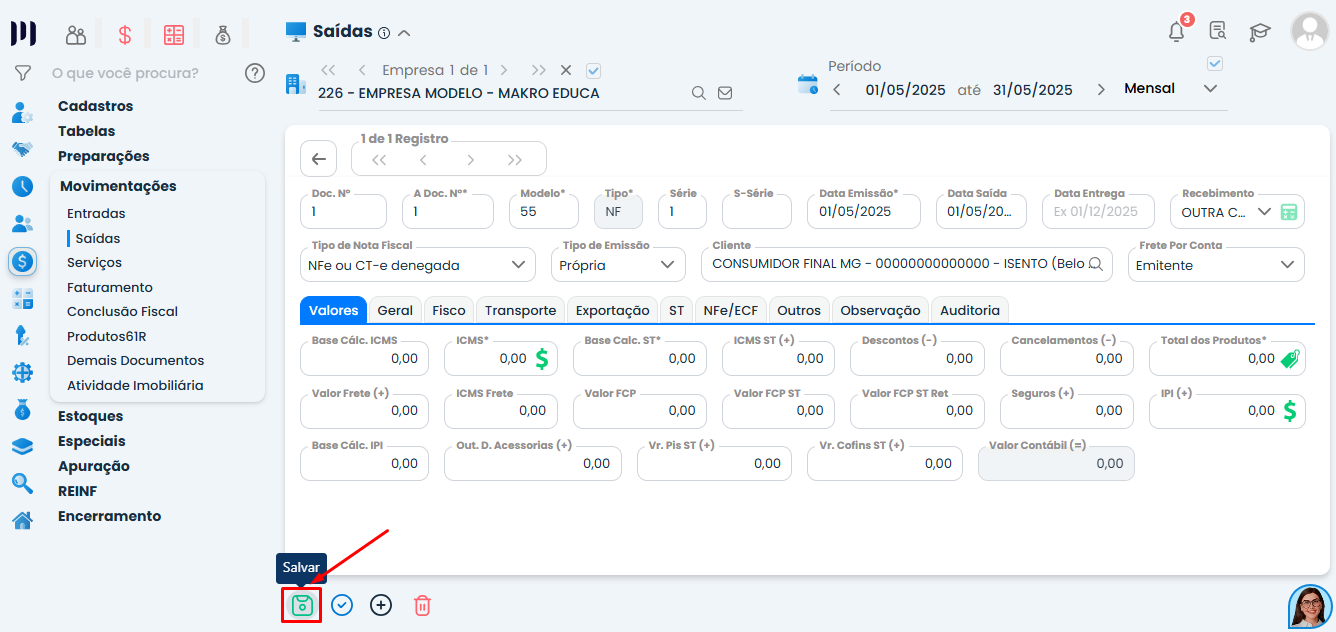
Task: Click the plus circle add record icon
Action: coord(381,605)
